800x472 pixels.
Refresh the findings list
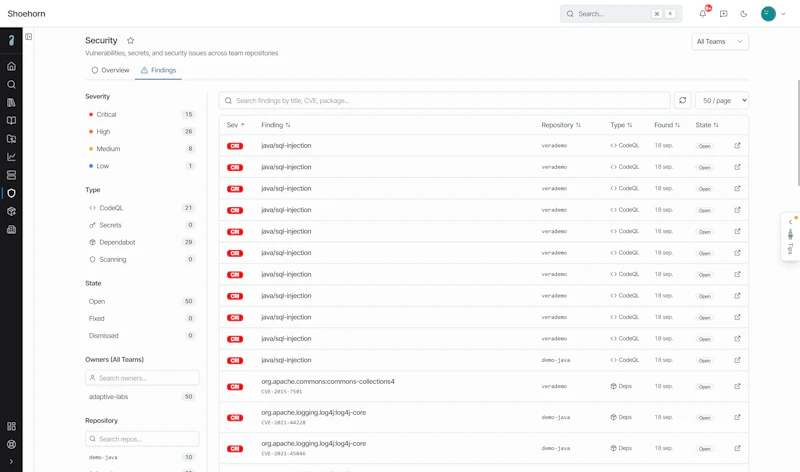[683, 101]
